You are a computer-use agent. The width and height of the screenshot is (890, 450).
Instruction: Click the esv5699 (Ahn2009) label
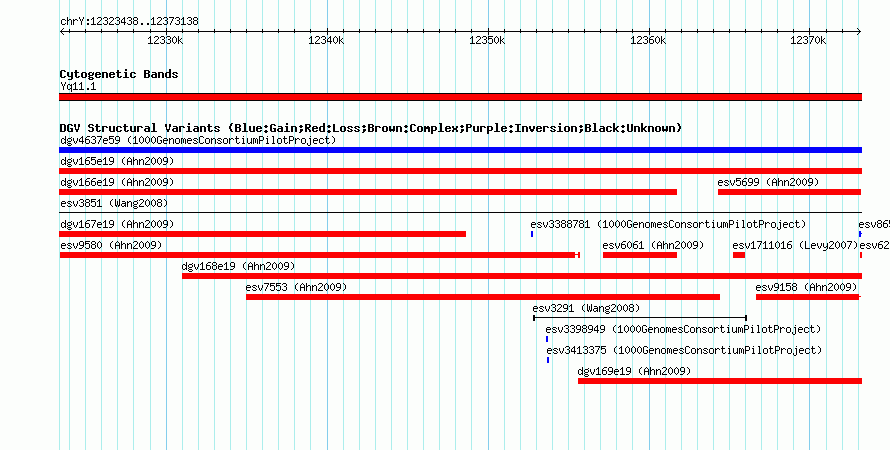tap(768, 182)
